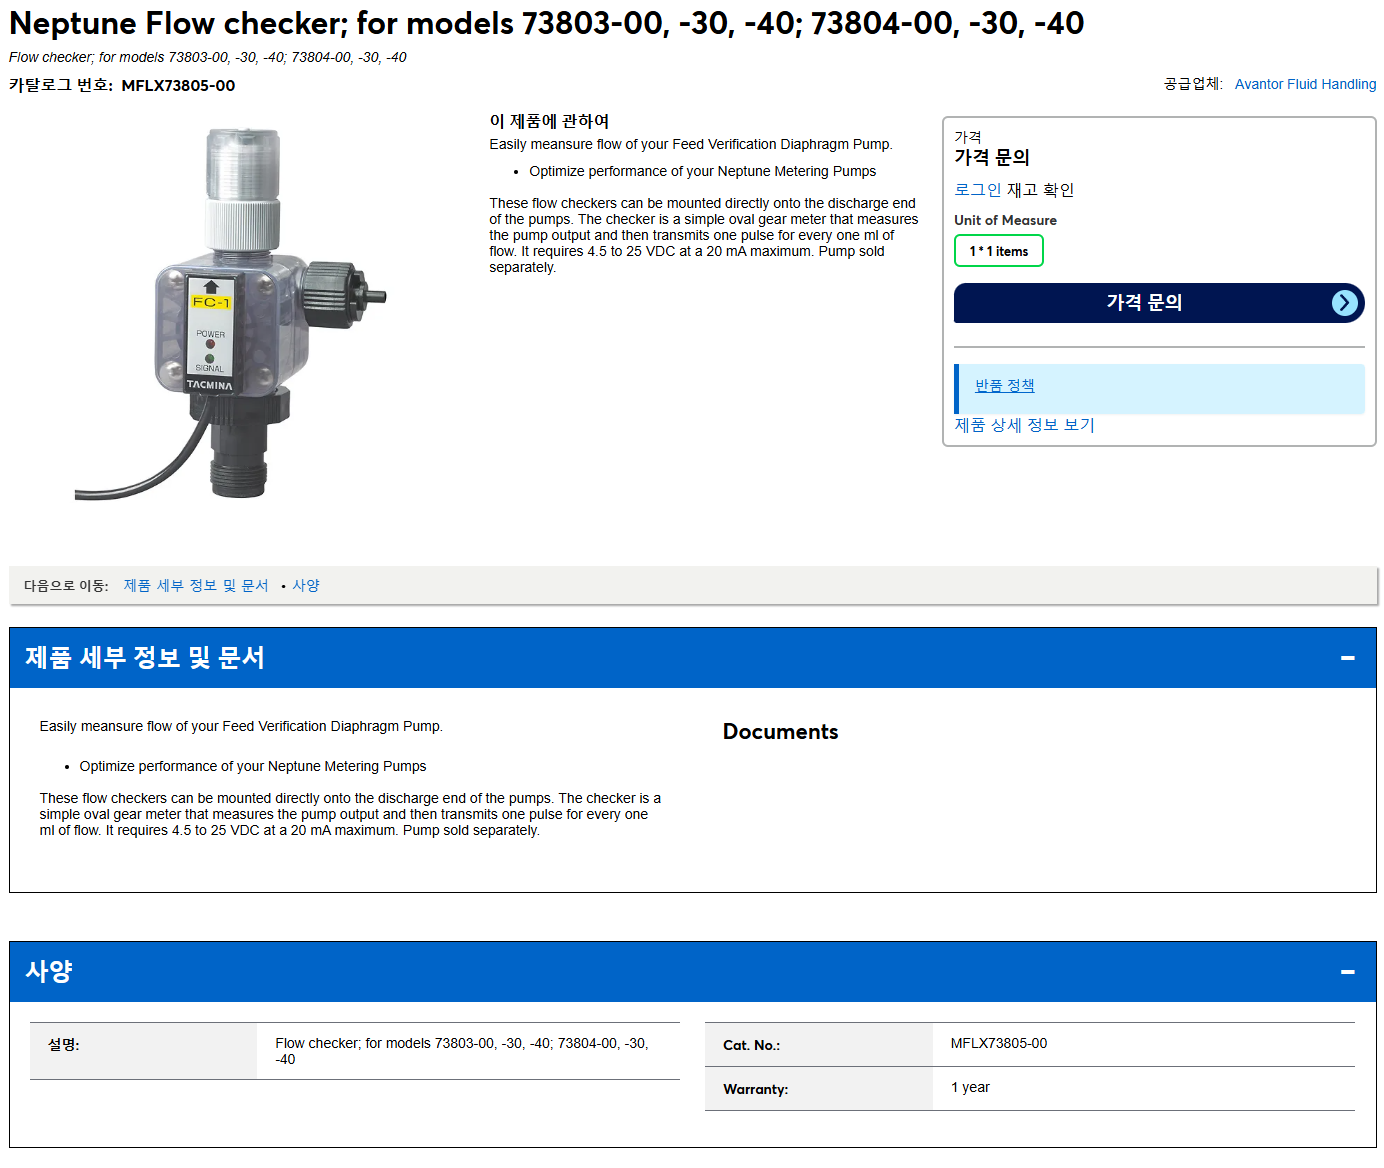Click the flow checker product image
Viewport: 1384px width, 1168px height.
[230, 314]
